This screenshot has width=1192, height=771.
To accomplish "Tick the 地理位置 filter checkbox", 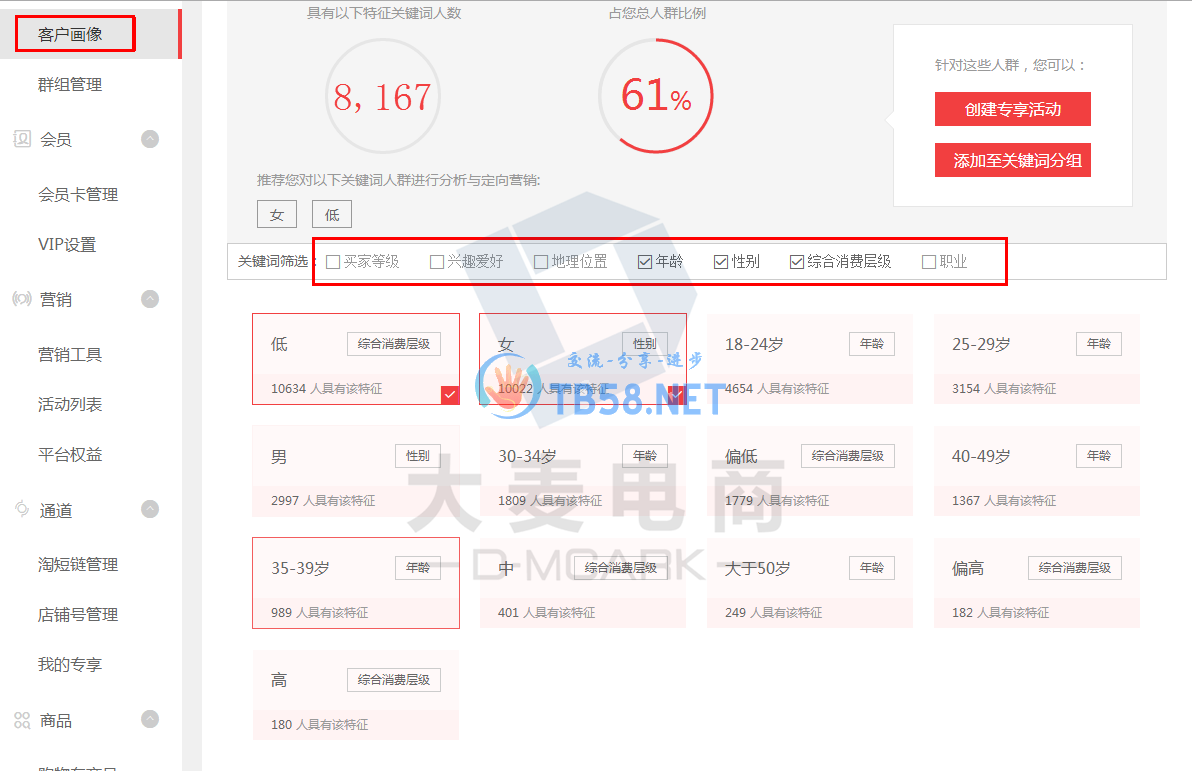I will click(541, 262).
